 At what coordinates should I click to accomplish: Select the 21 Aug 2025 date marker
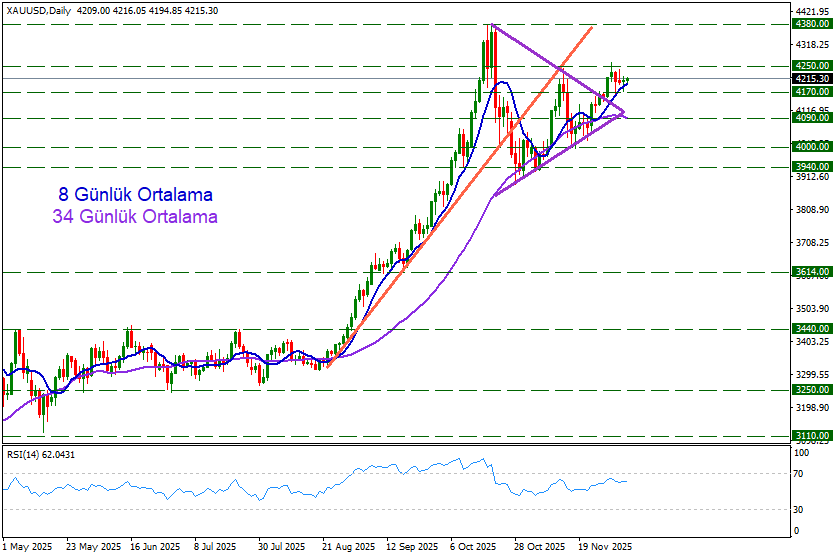(348, 547)
